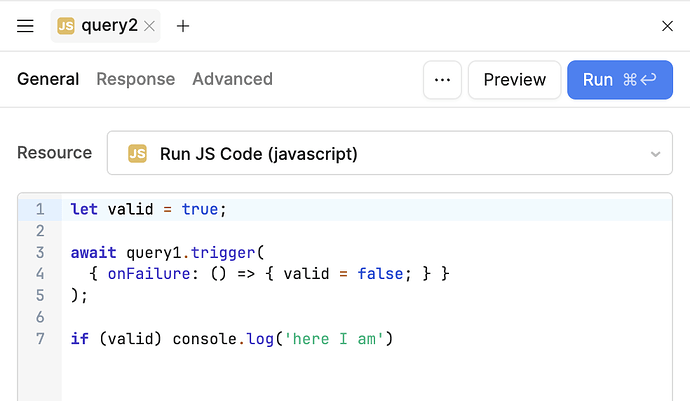Screen dimensions: 690x401
Task: Click 'await query1.trigger(' on line 3
Action: click(167, 253)
